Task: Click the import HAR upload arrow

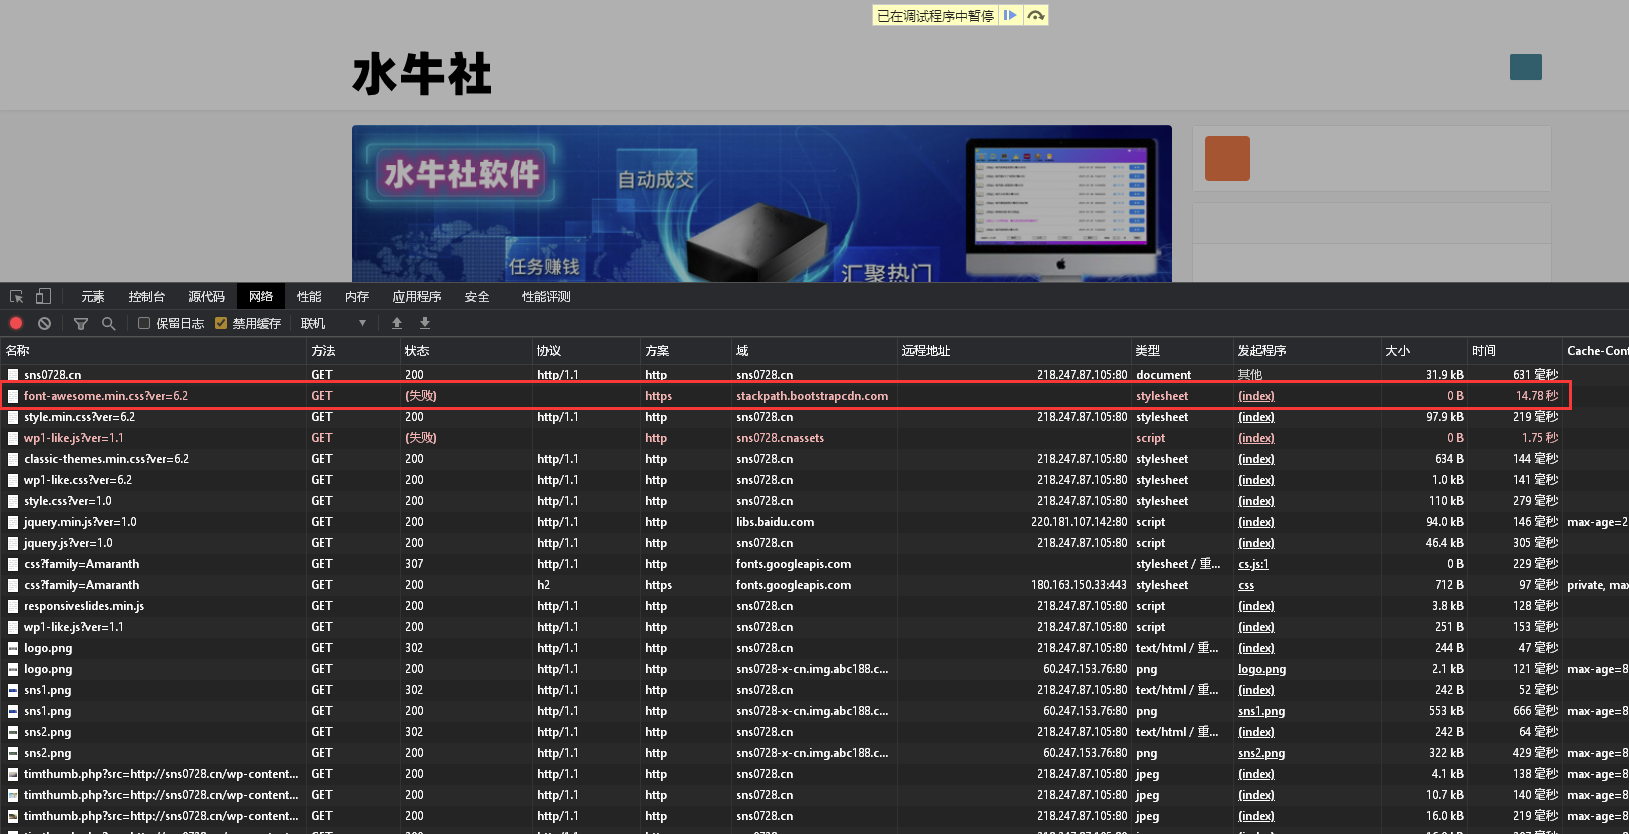Action: click(x=397, y=323)
